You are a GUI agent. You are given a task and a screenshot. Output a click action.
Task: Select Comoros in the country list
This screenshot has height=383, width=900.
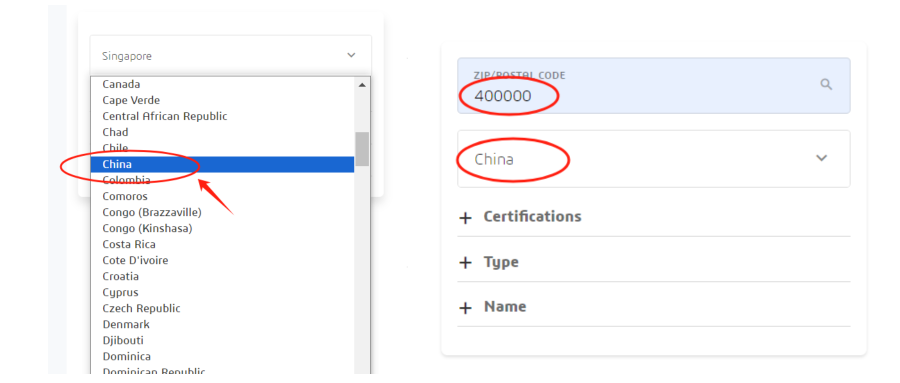(222, 196)
